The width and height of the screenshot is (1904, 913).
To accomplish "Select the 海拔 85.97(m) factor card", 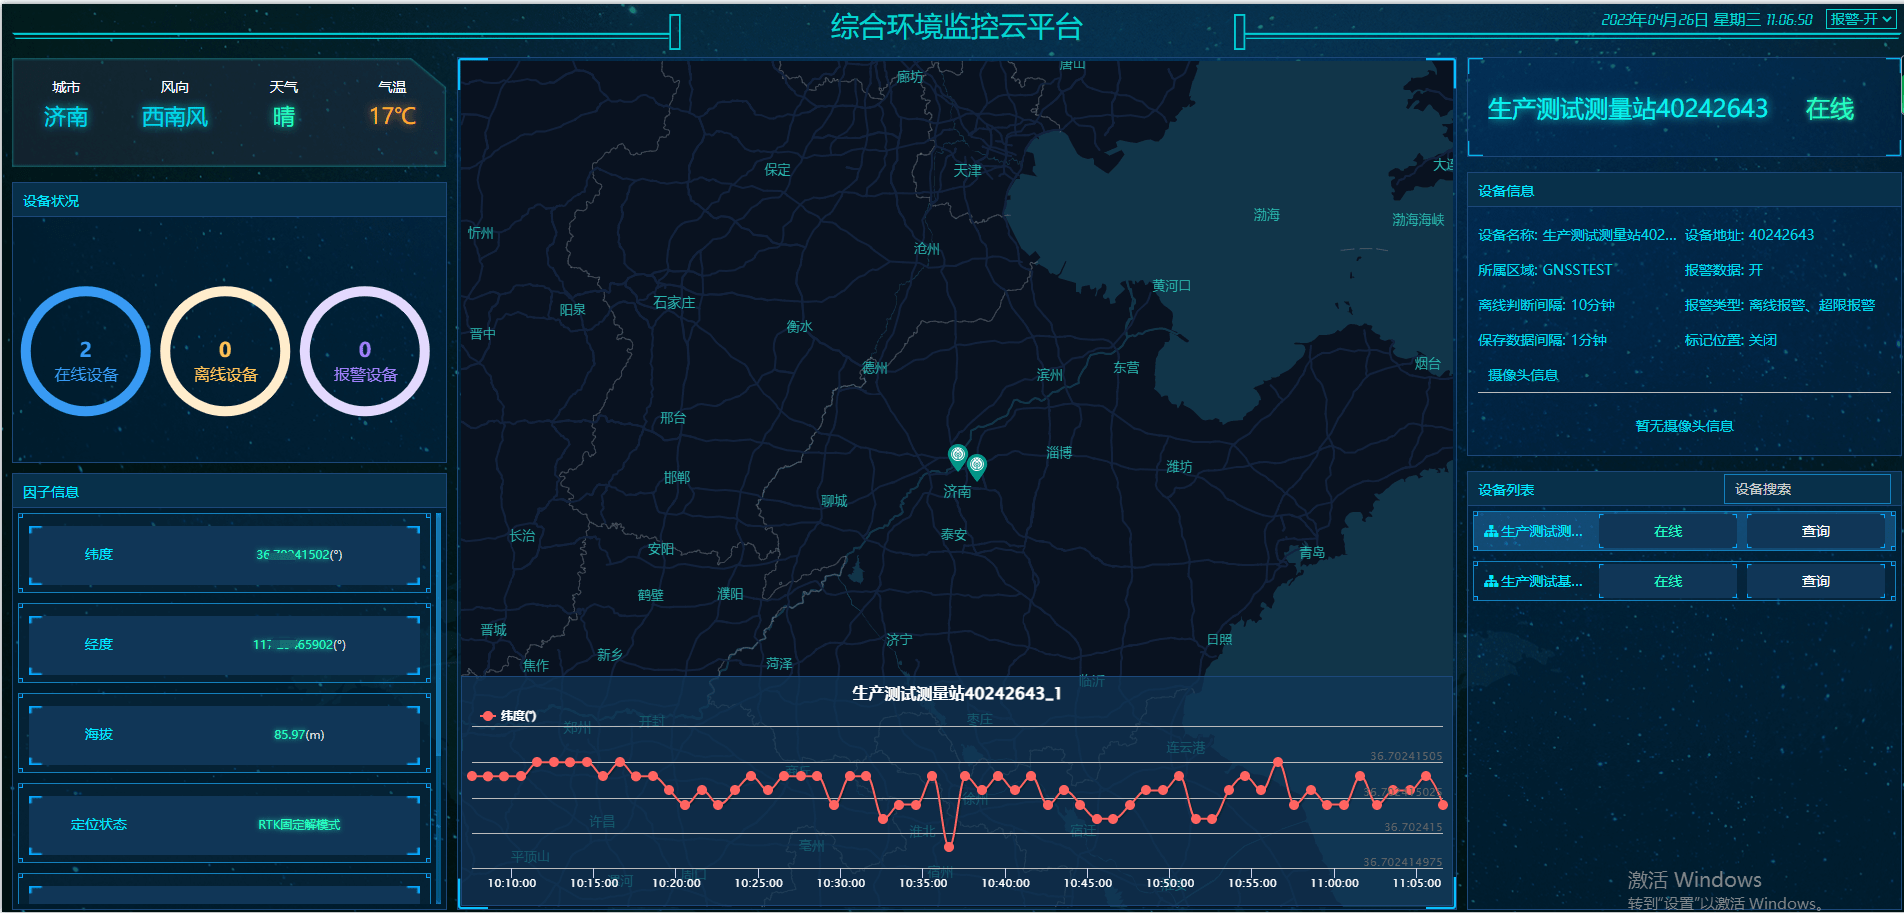I will pyautogui.click(x=224, y=734).
